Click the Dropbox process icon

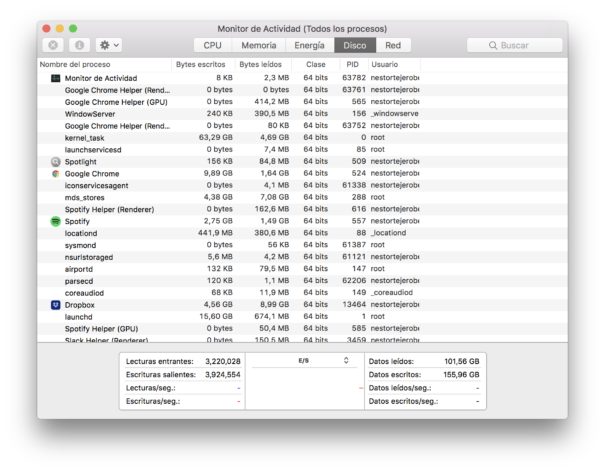click(x=55, y=305)
